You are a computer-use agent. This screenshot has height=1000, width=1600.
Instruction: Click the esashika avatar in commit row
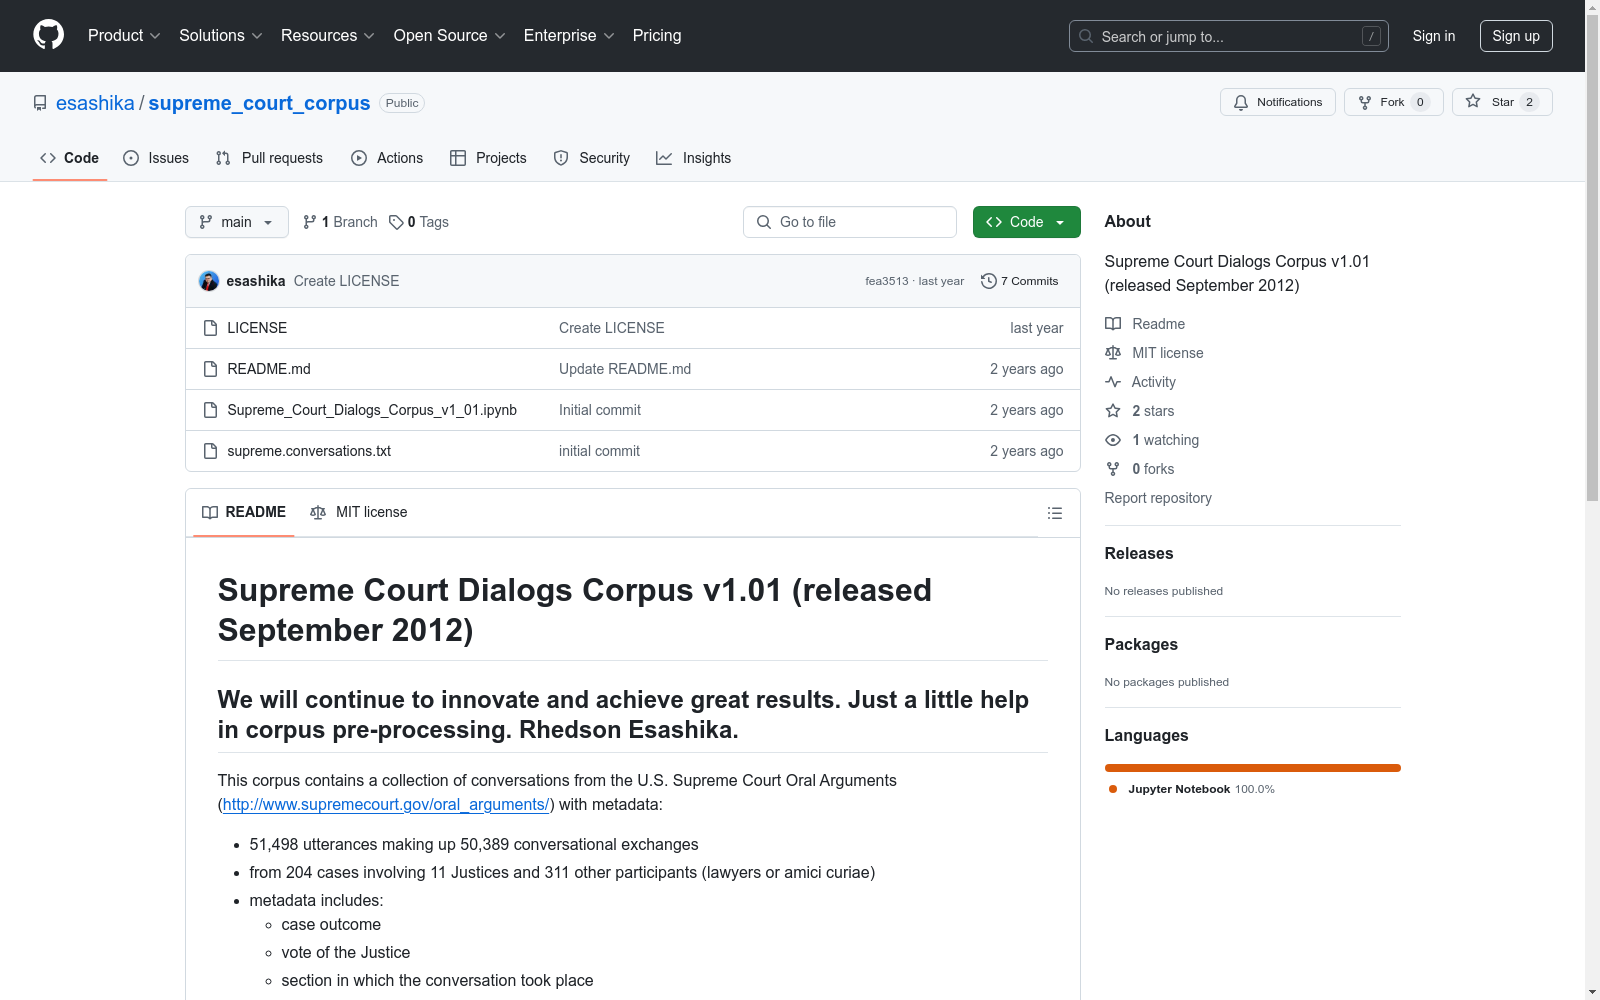(x=209, y=281)
